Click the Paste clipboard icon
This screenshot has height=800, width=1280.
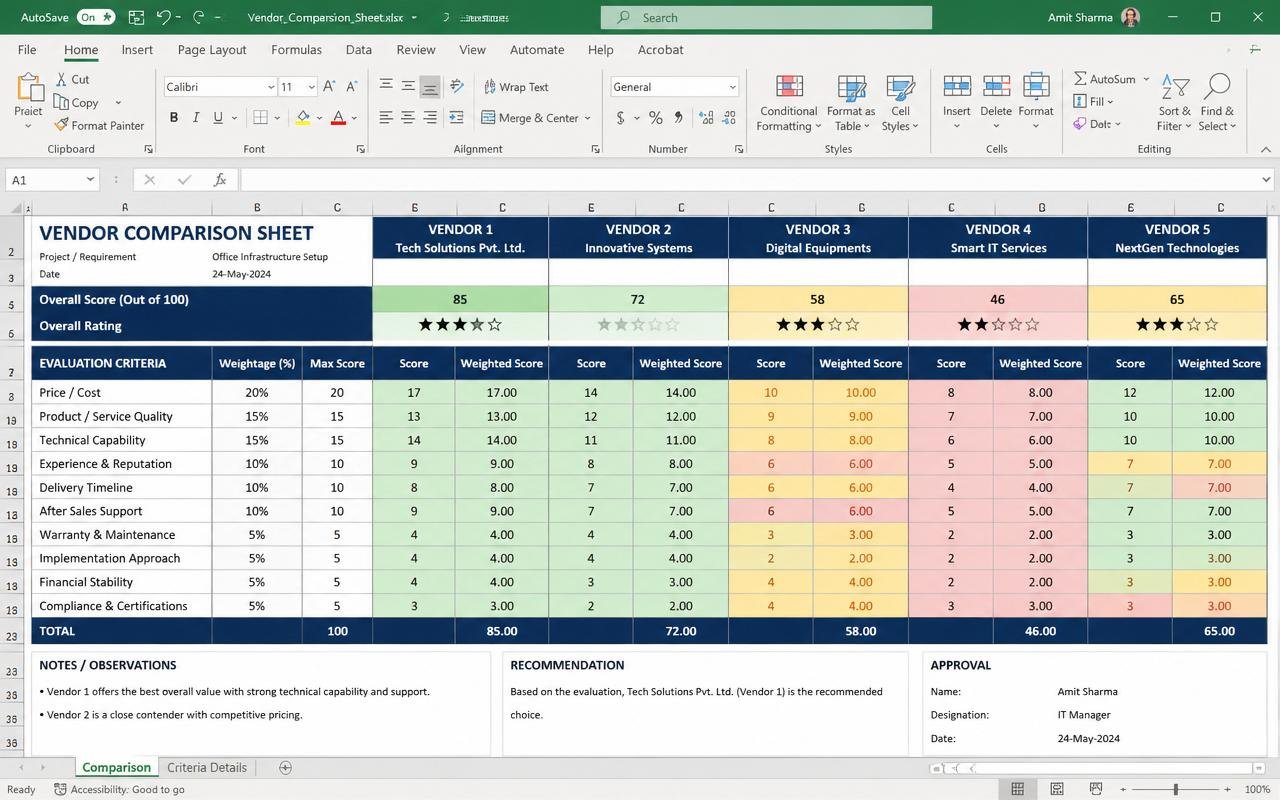click(28, 88)
